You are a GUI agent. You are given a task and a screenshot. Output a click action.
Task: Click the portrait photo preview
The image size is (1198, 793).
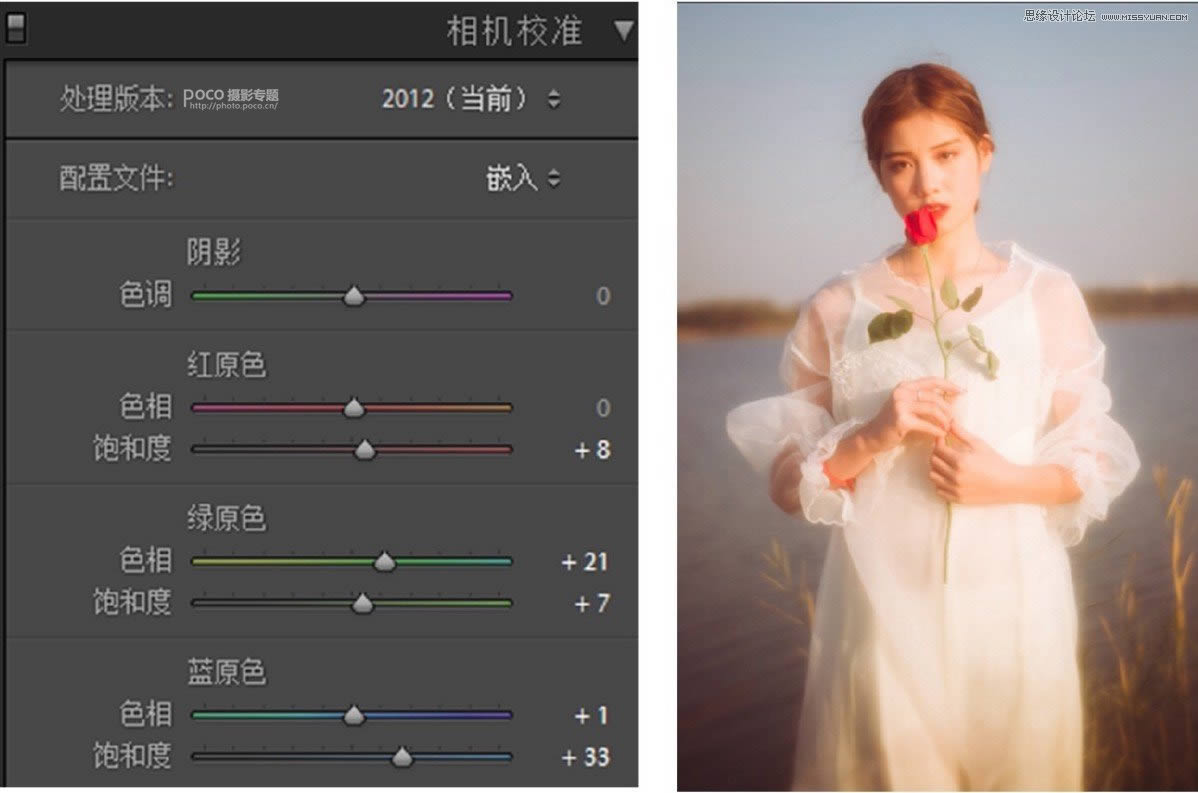click(937, 396)
